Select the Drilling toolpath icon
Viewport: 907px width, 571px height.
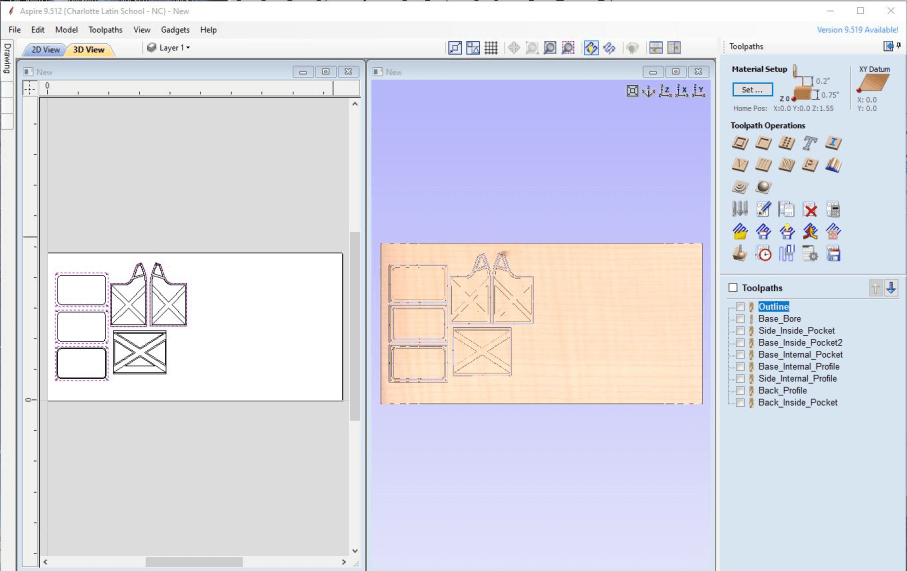[x=787, y=143]
